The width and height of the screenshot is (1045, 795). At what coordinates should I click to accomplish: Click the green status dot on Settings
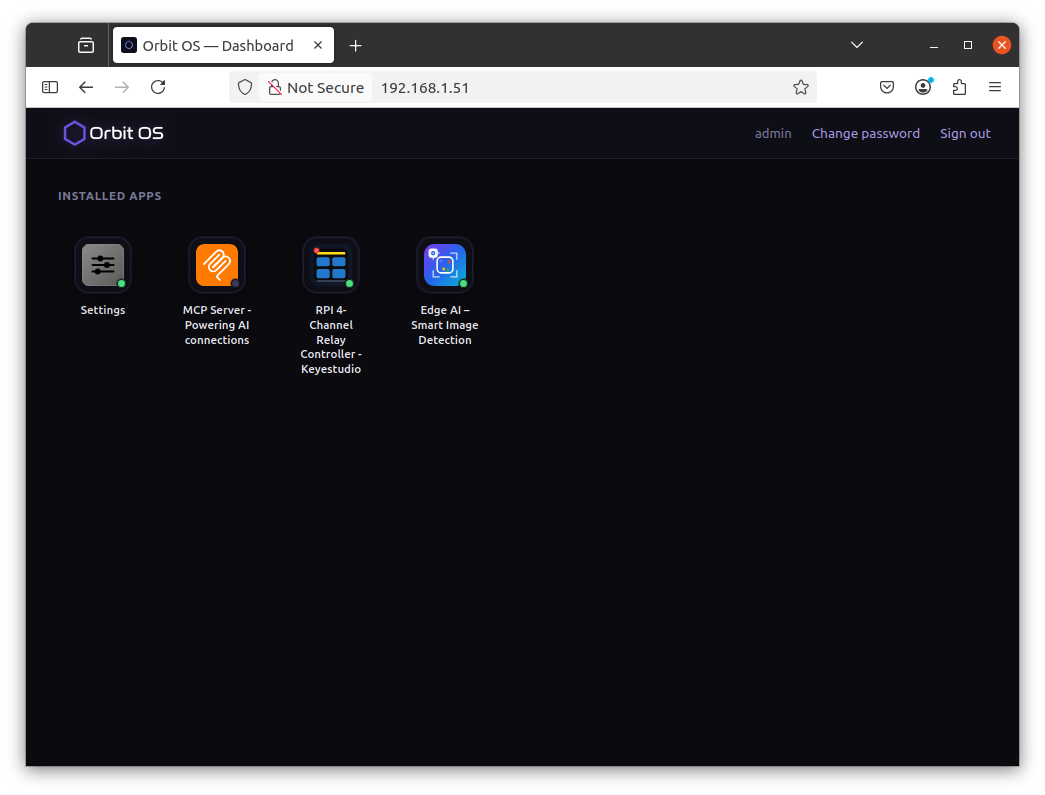tap(122, 283)
